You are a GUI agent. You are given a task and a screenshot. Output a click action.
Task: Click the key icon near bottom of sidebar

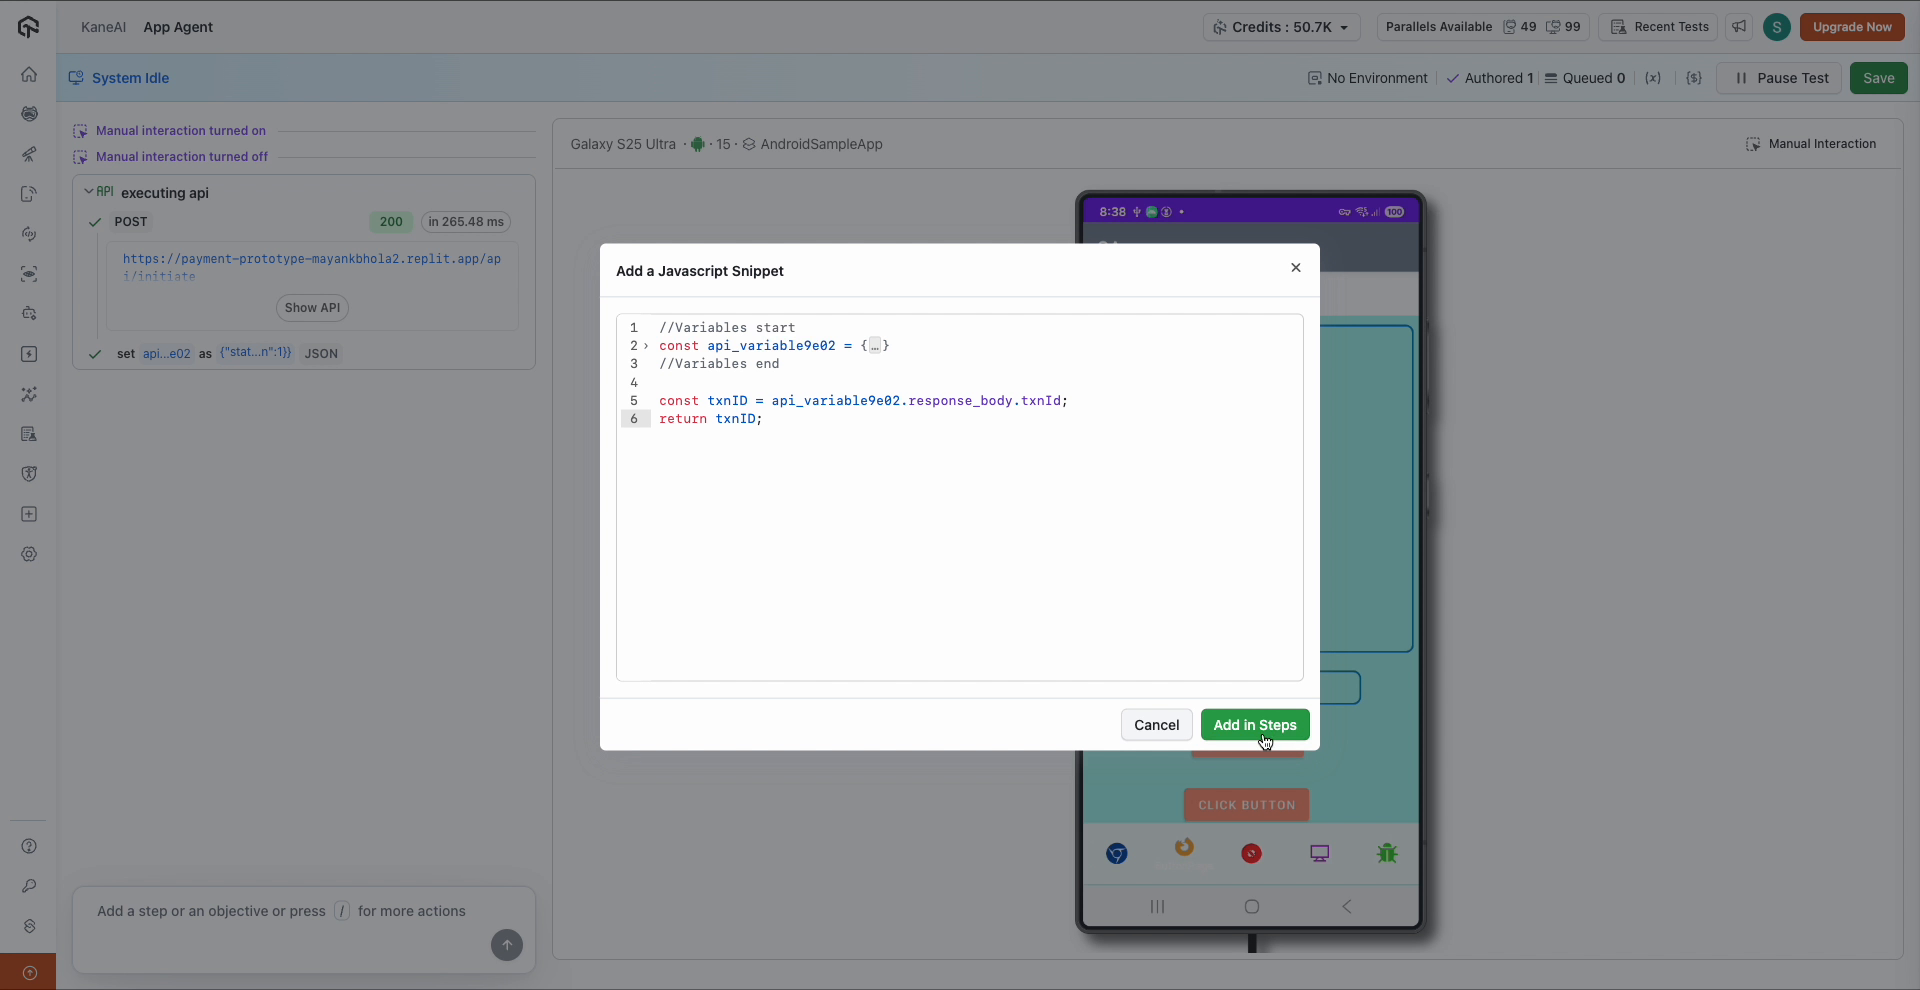pos(29,887)
